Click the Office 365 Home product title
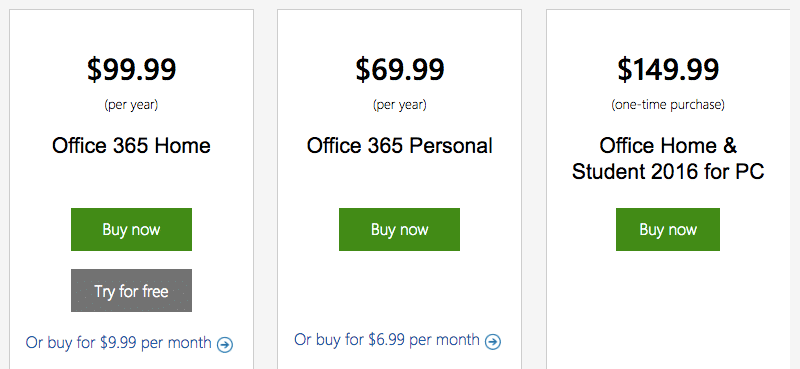 tap(131, 146)
